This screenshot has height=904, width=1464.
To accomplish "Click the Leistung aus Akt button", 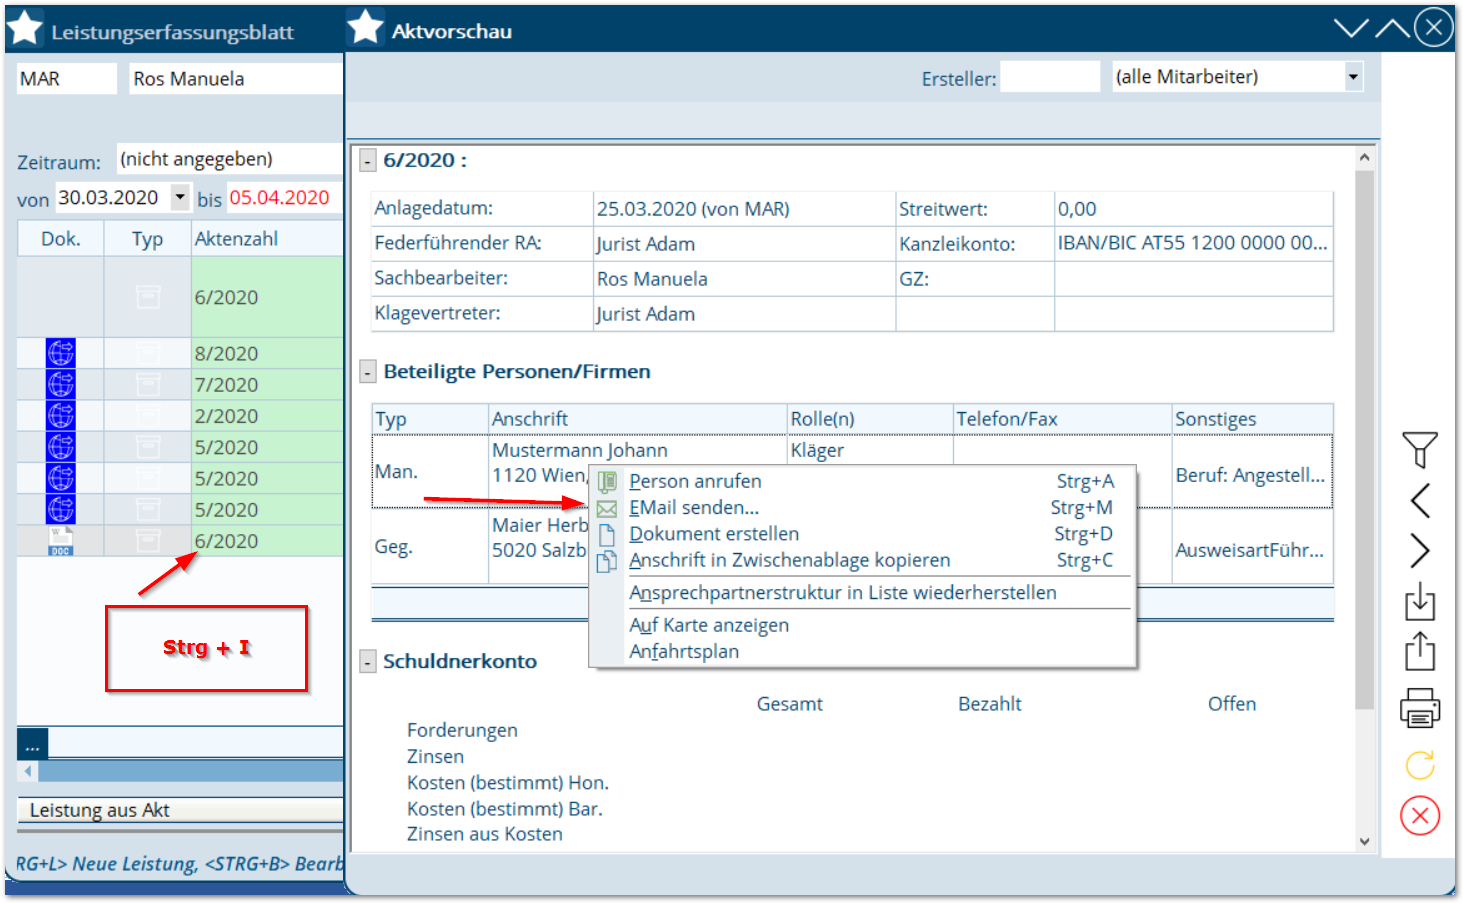I will (x=181, y=810).
